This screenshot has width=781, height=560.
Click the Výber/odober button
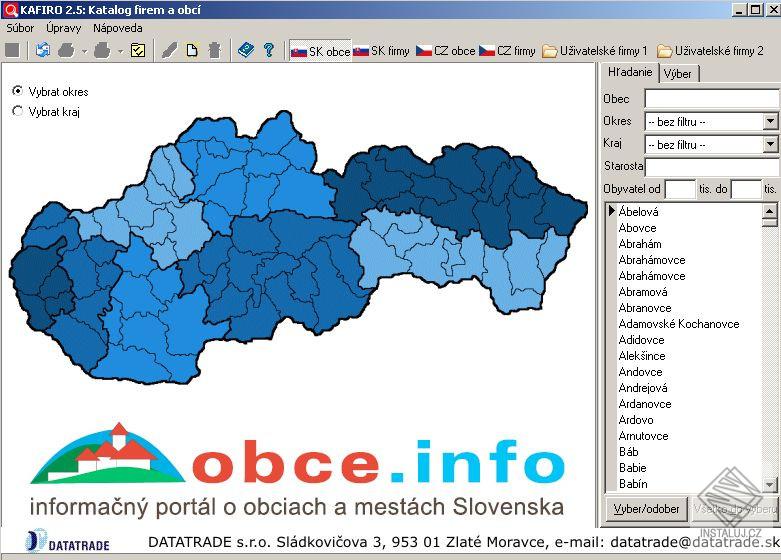[646, 509]
